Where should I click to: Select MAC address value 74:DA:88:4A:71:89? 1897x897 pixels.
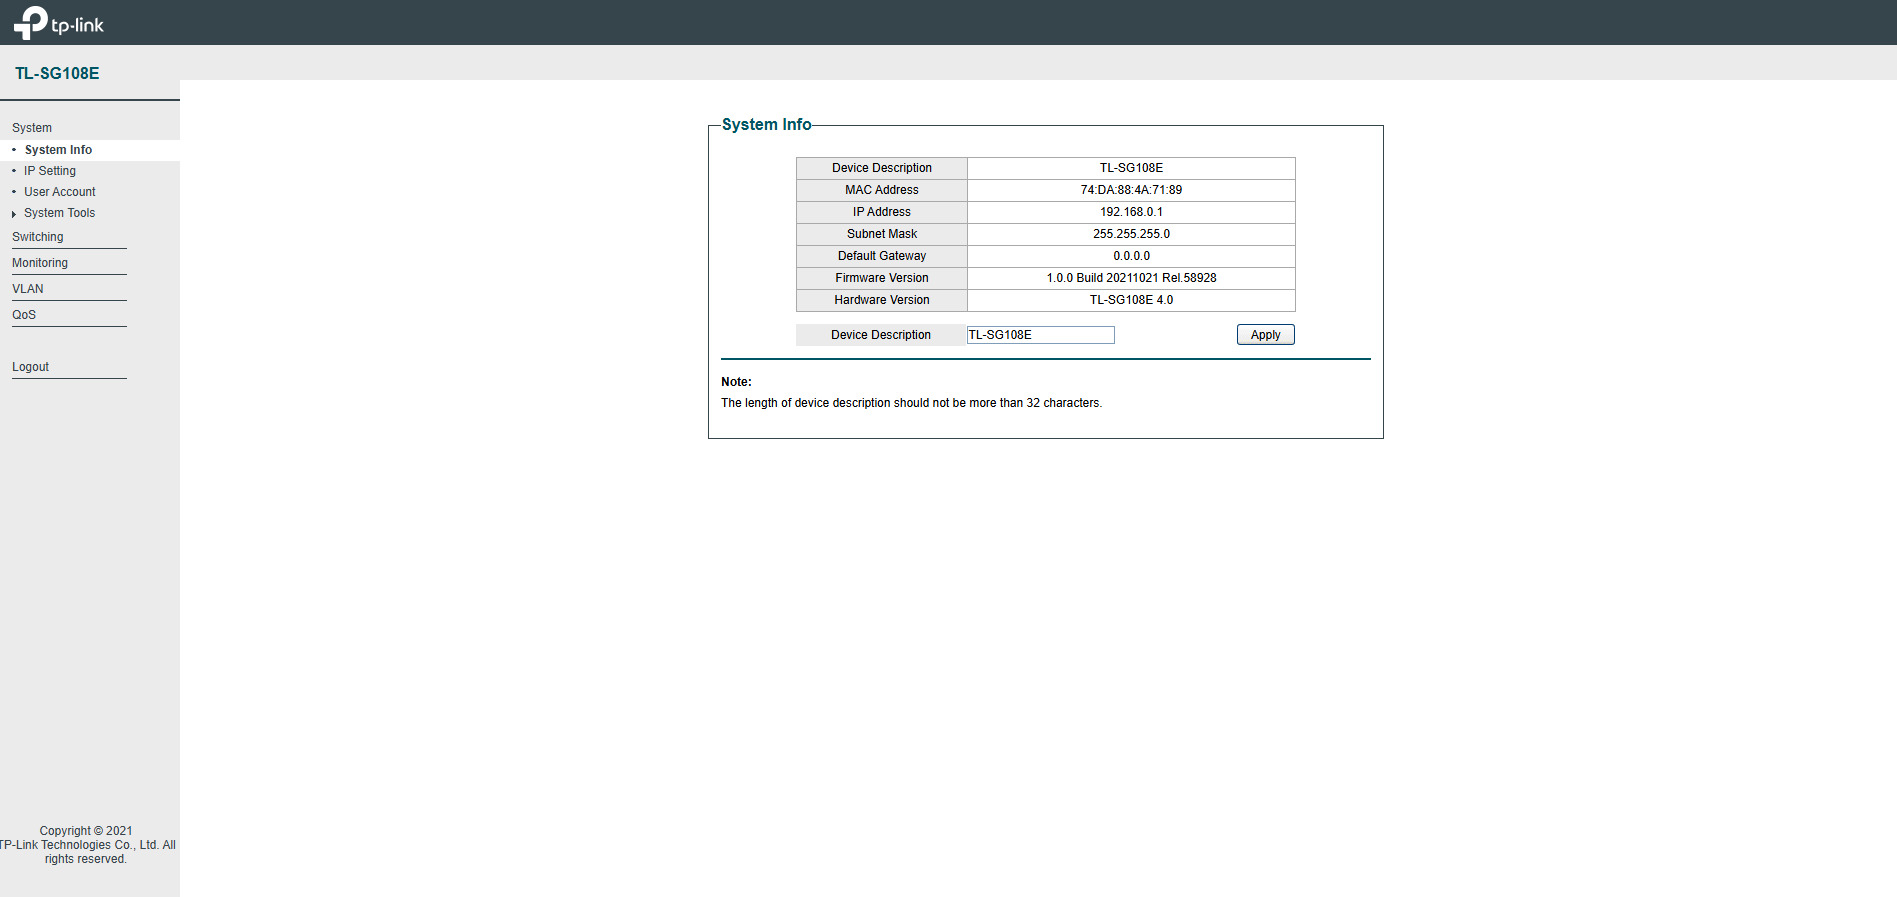click(1131, 190)
